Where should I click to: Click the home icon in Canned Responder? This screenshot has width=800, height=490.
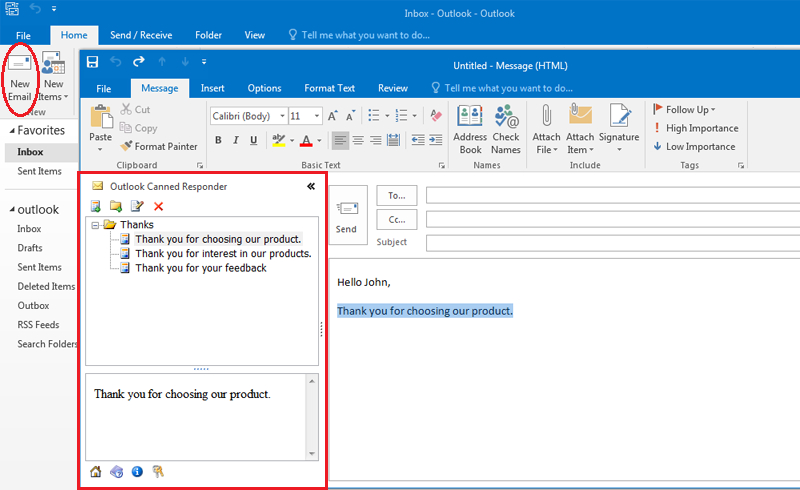pos(95,472)
